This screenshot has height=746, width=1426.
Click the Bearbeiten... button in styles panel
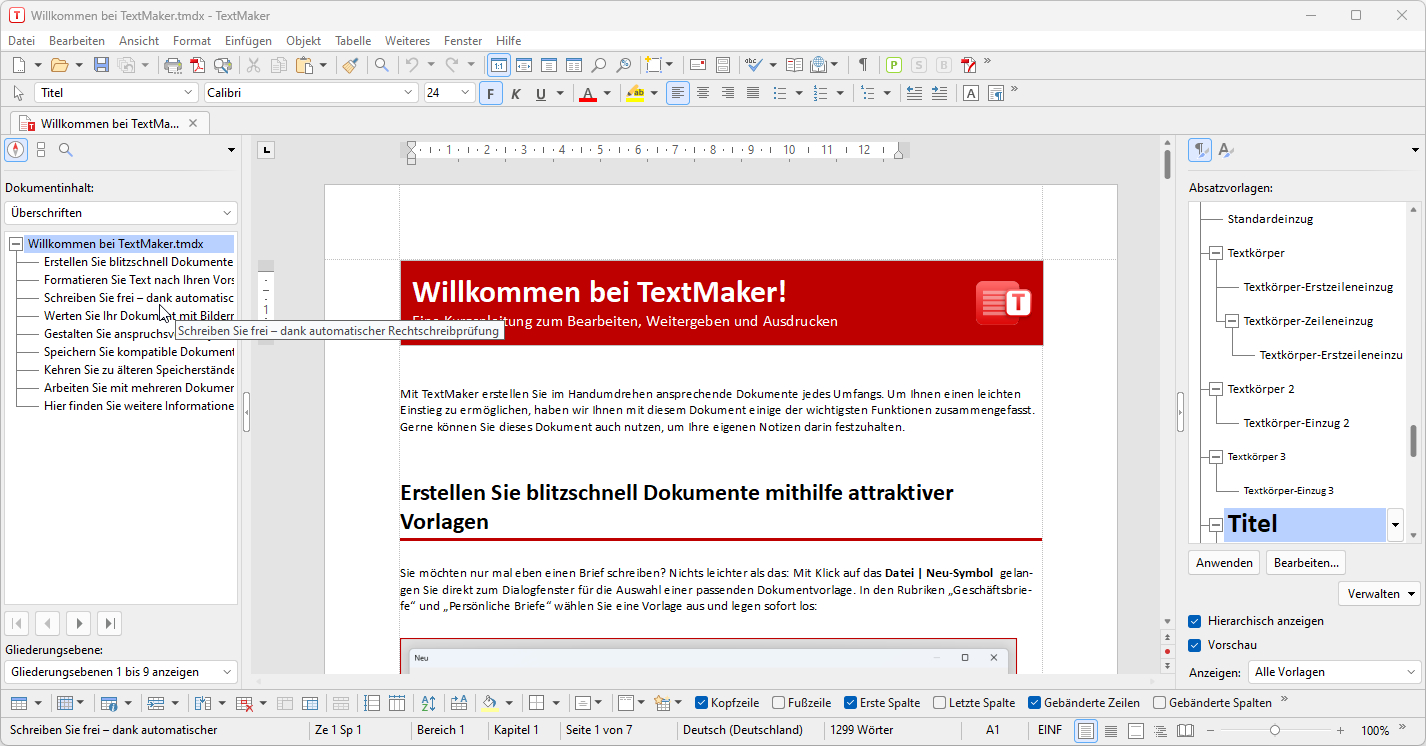[x=1306, y=563]
